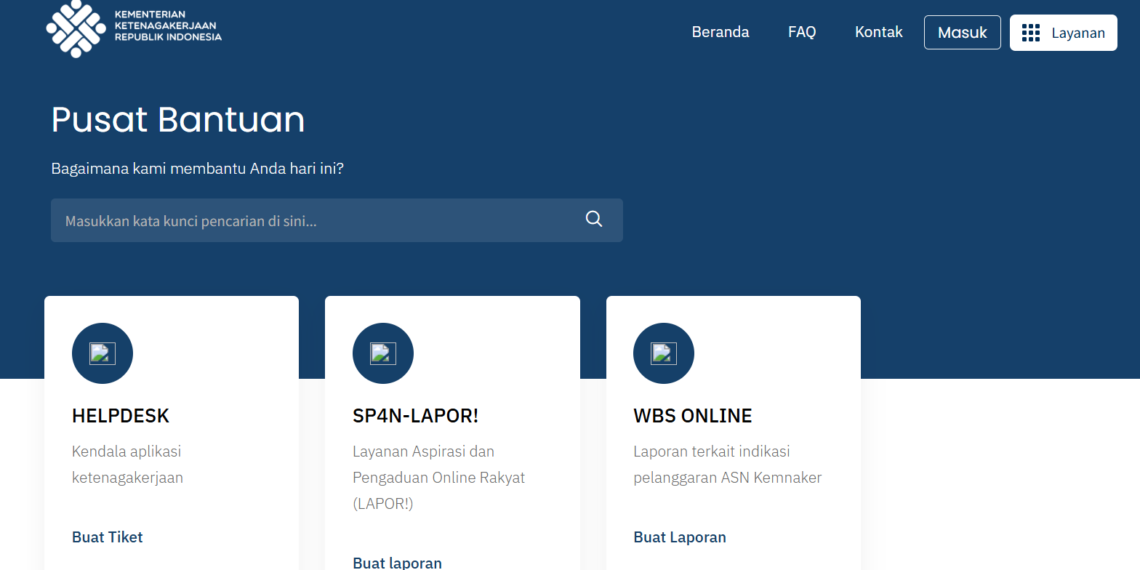Screen dimensions: 1140x570
Task: Click Buat laporan under SP4N-LAPOR!
Action: (x=397, y=562)
